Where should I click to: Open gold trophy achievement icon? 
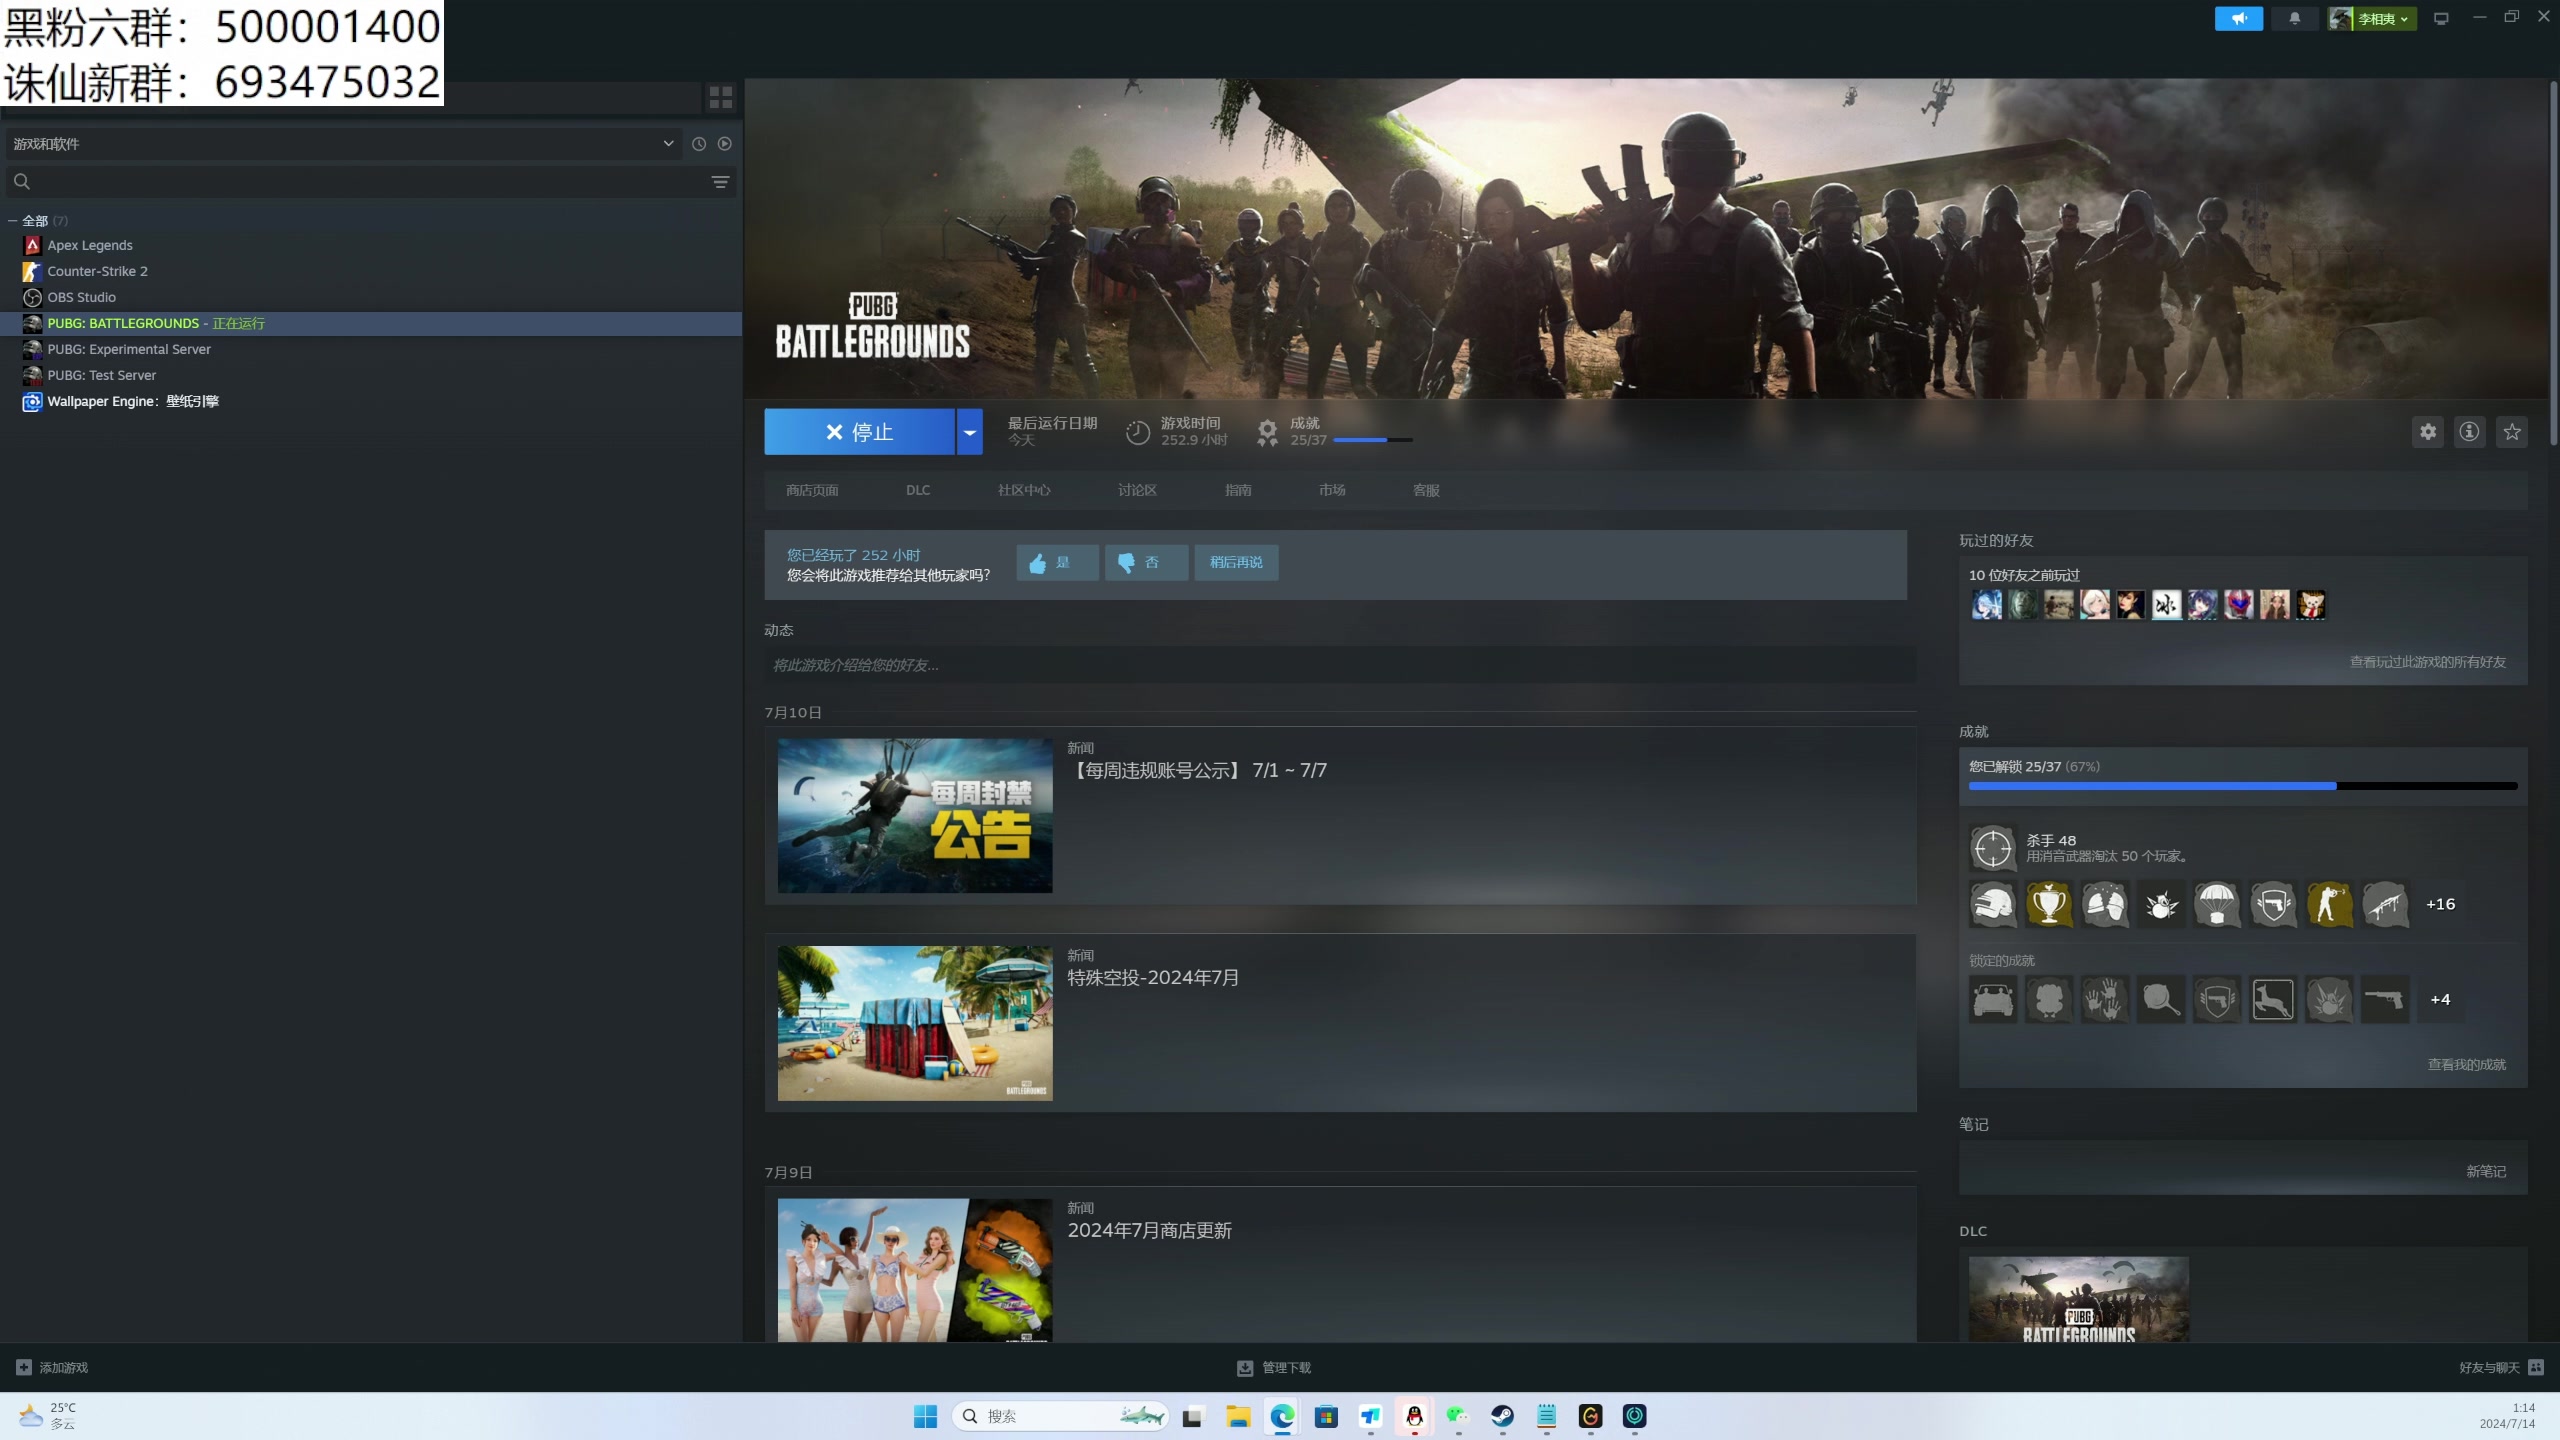pyautogui.click(x=2048, y=905)
